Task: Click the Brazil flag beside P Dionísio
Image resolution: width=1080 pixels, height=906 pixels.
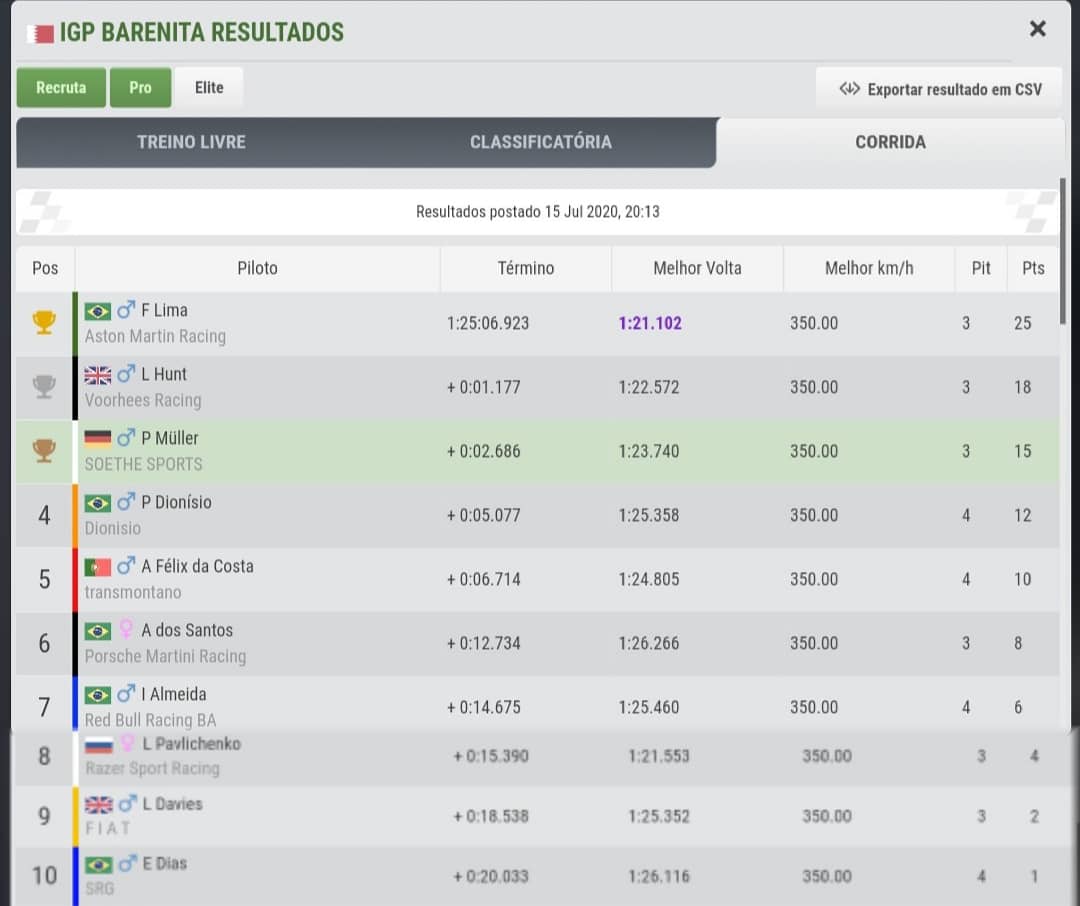Action: 98,503
